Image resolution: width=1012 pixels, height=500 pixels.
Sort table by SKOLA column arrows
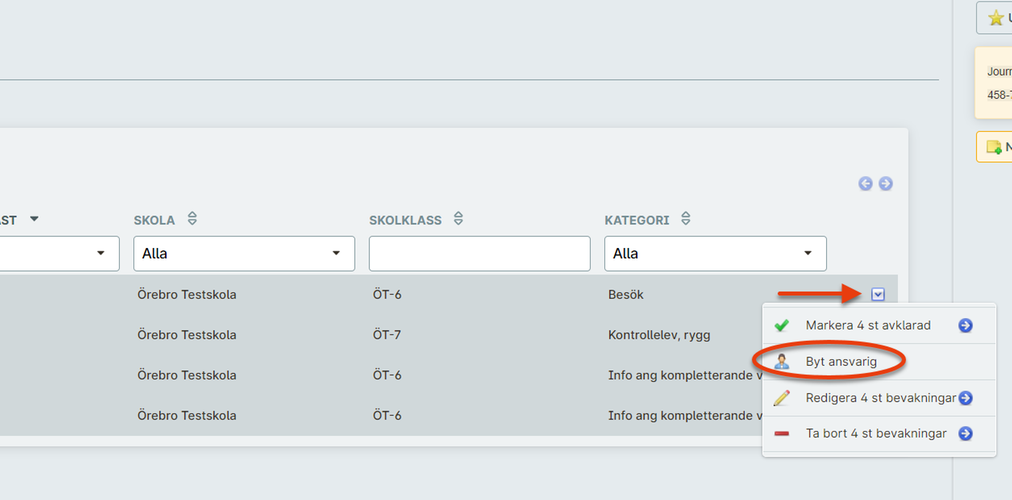tap(192, 219)
